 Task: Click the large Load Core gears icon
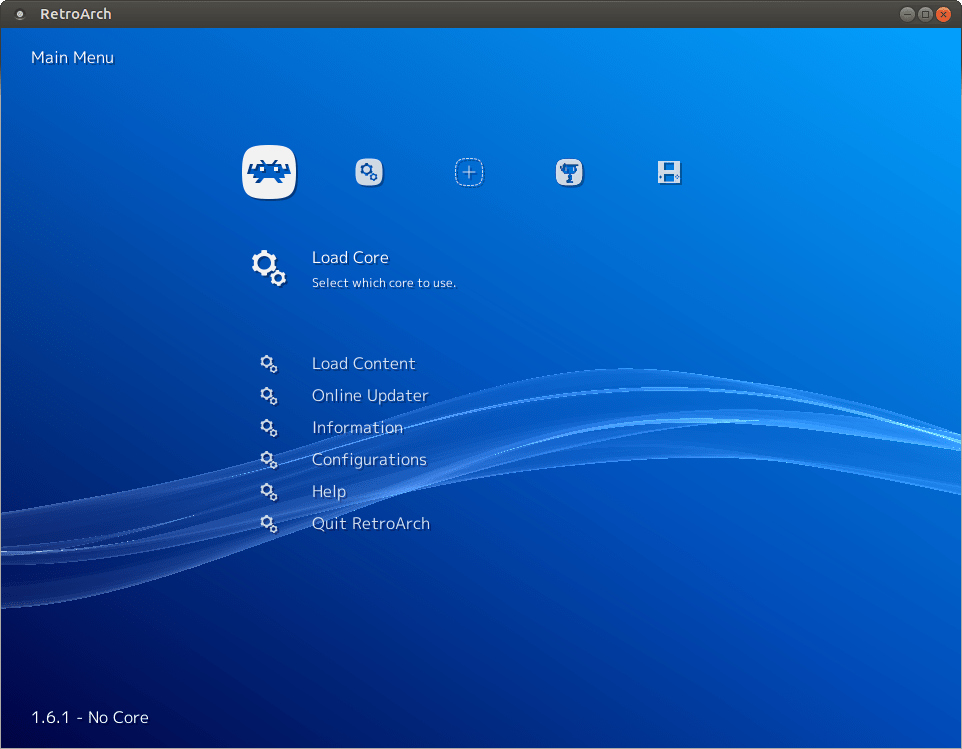[267, 267]
